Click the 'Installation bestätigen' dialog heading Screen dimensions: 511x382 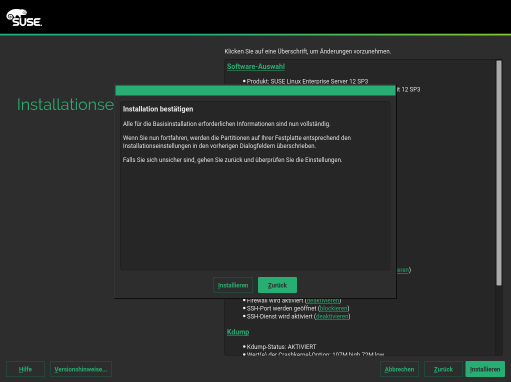[158, 109]
